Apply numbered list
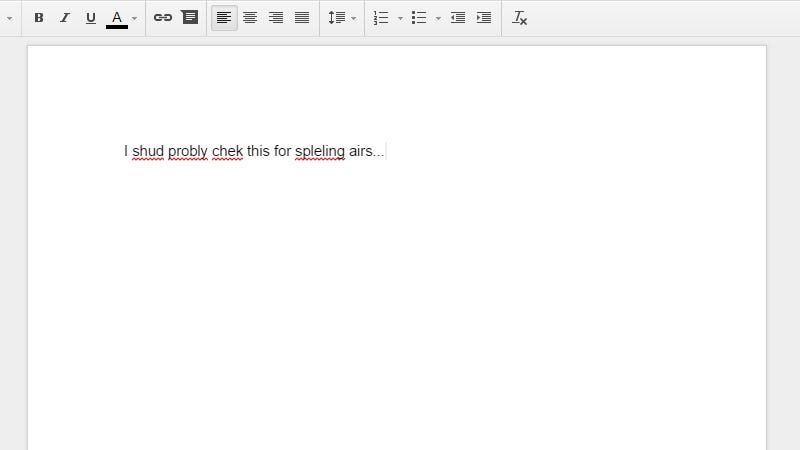The image size is (800, 450). 381,18
